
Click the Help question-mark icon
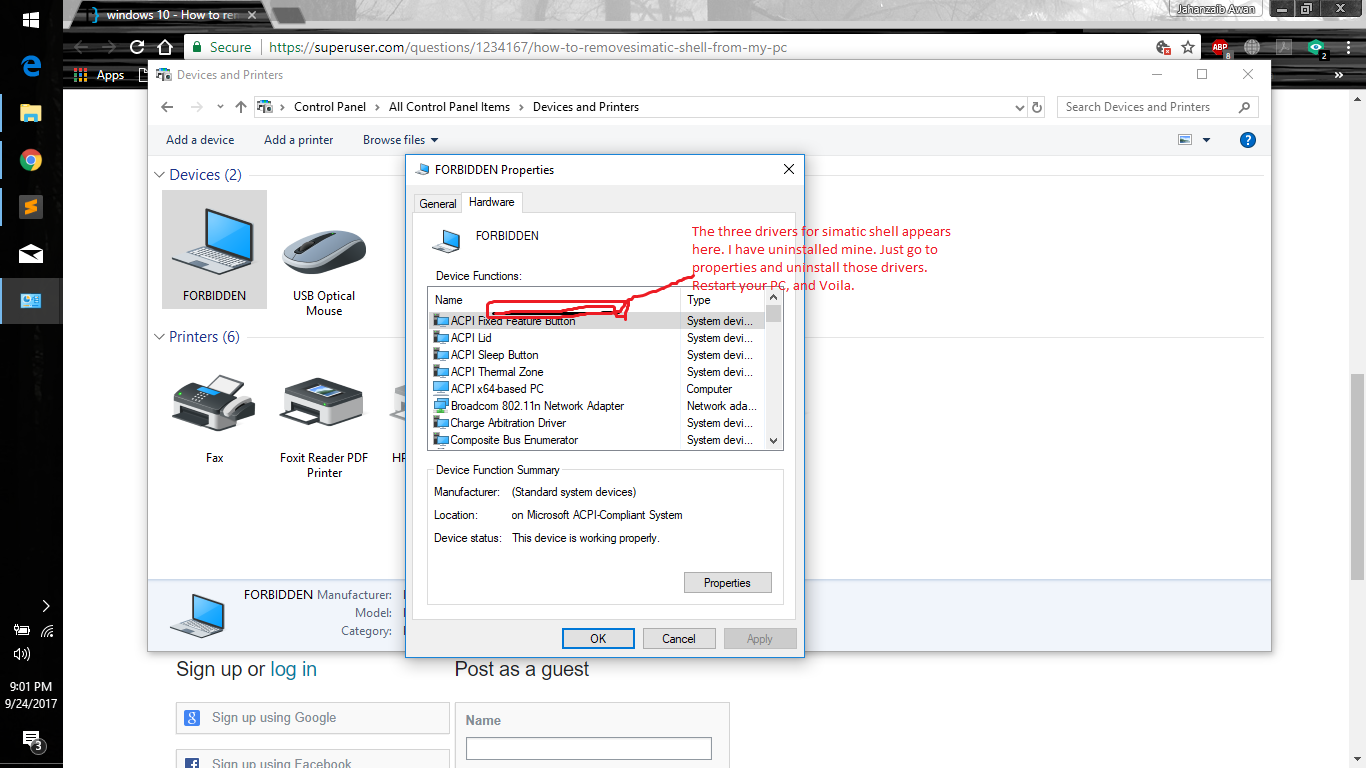point(1248,140)
